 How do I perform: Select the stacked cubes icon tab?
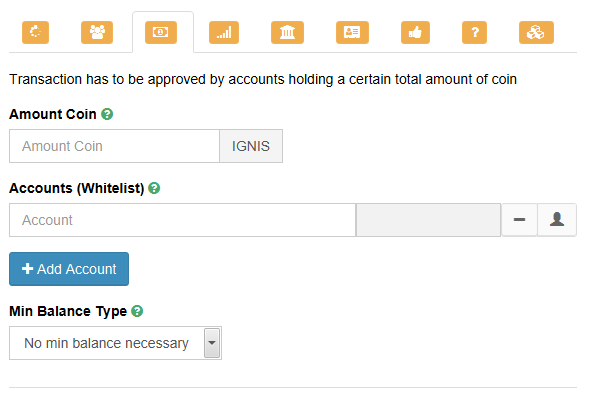coord(536,32)
